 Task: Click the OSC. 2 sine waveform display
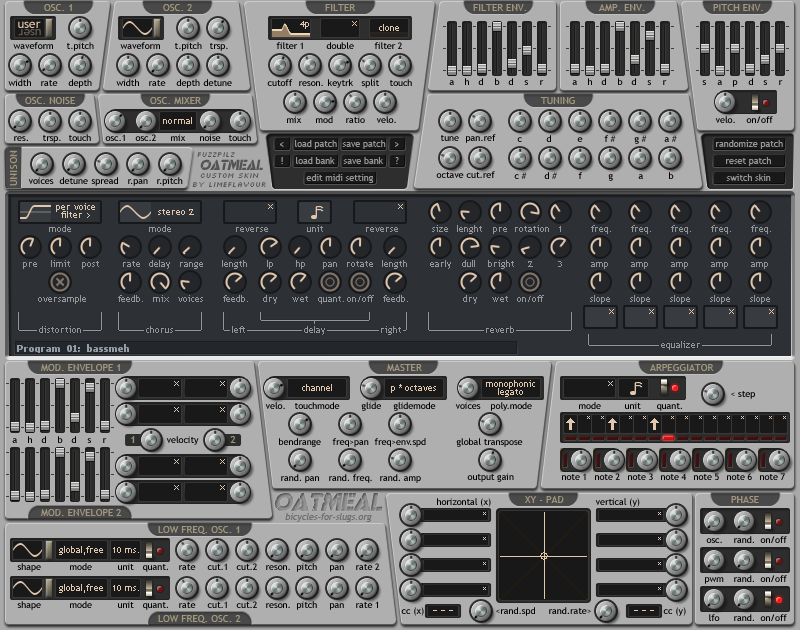point(141,28)
